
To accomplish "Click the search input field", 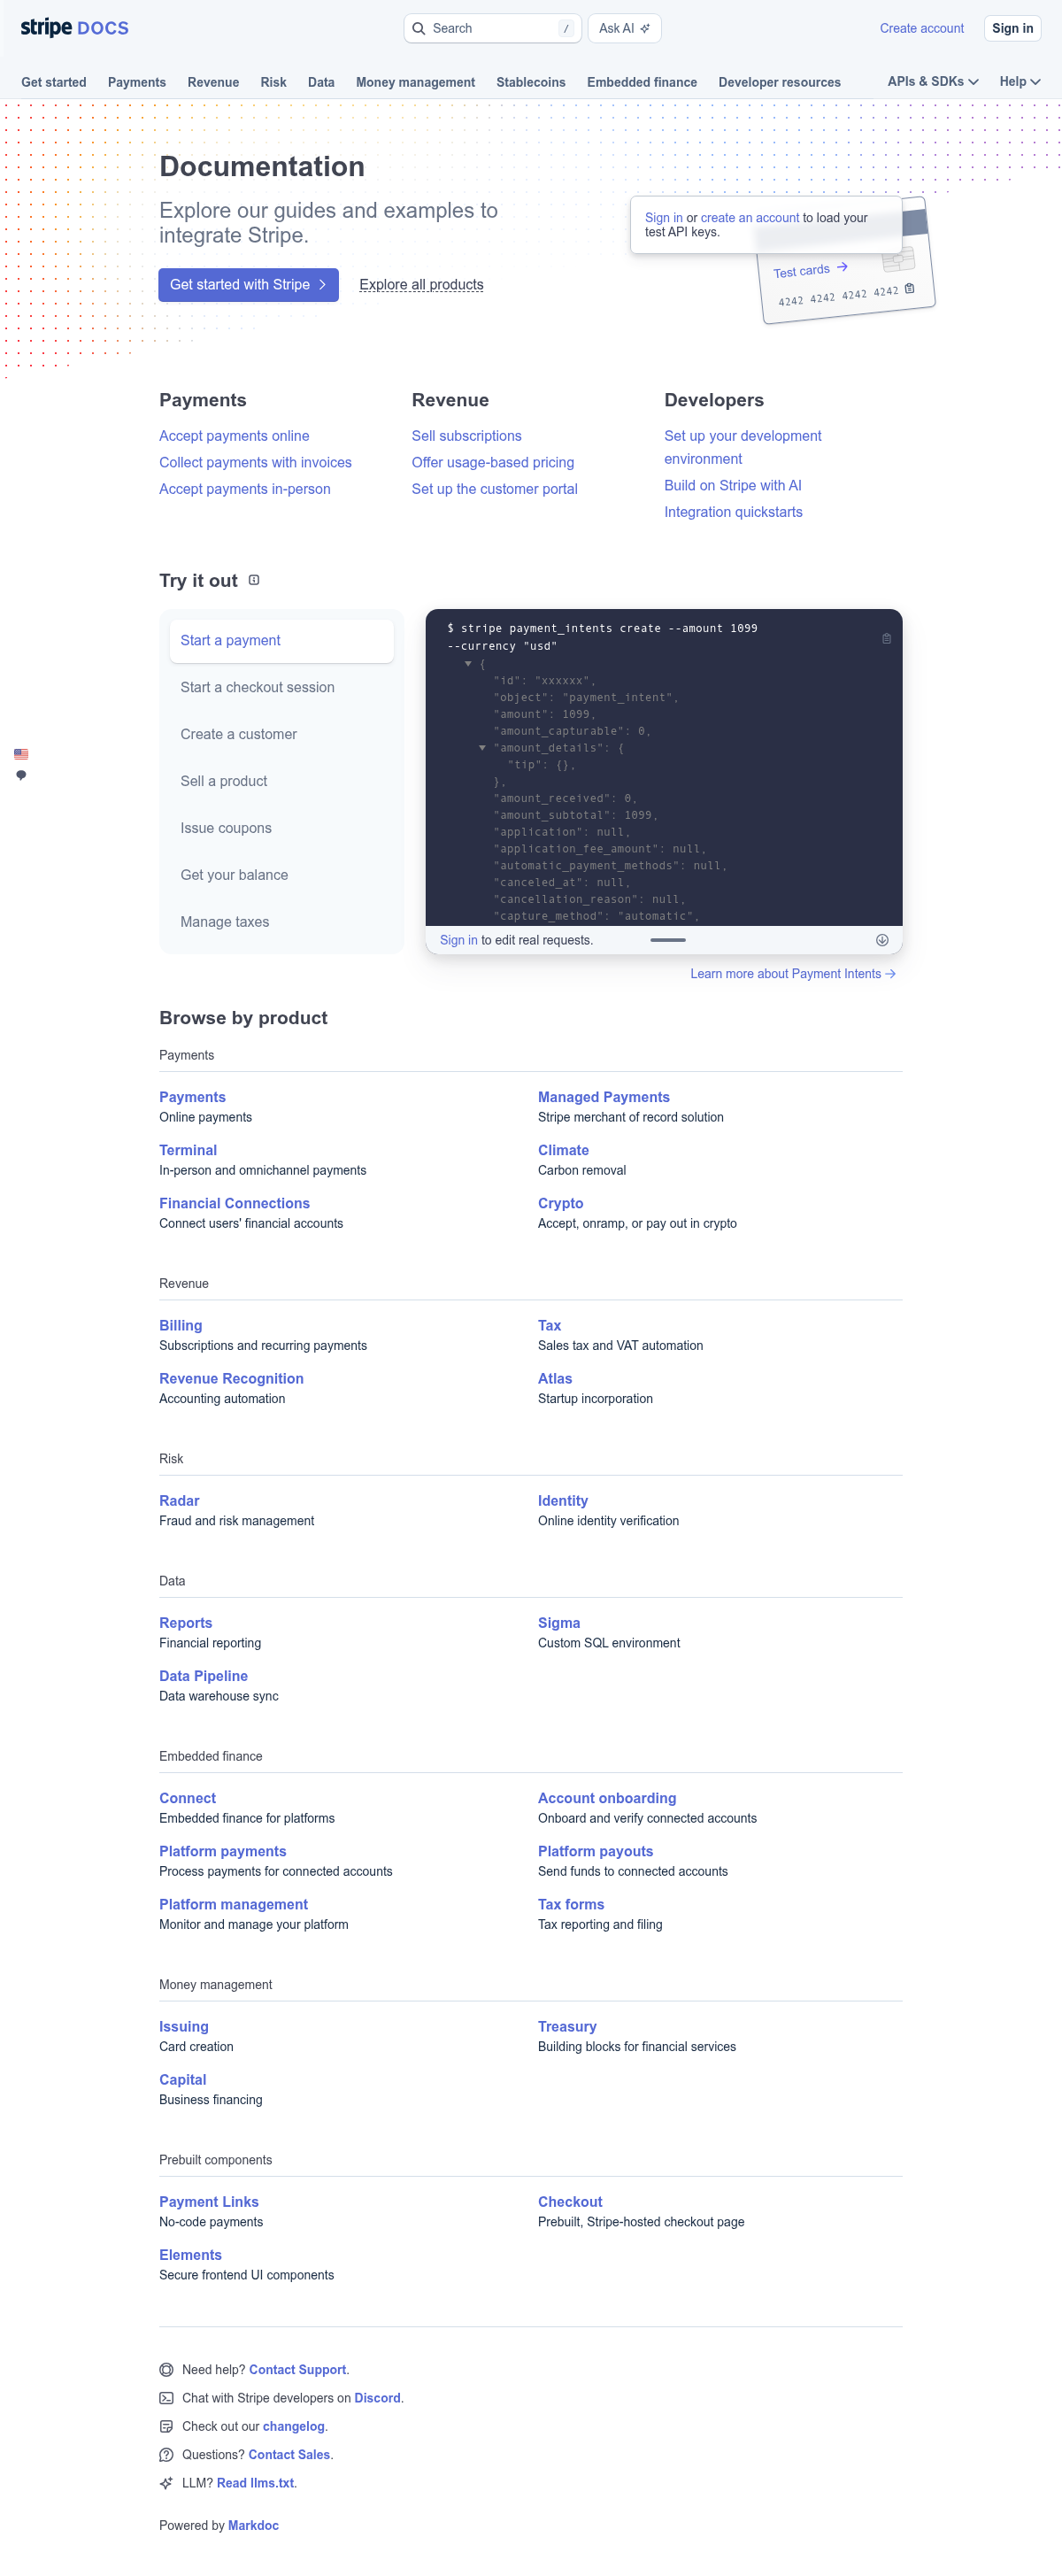I will tap(492, 28).
